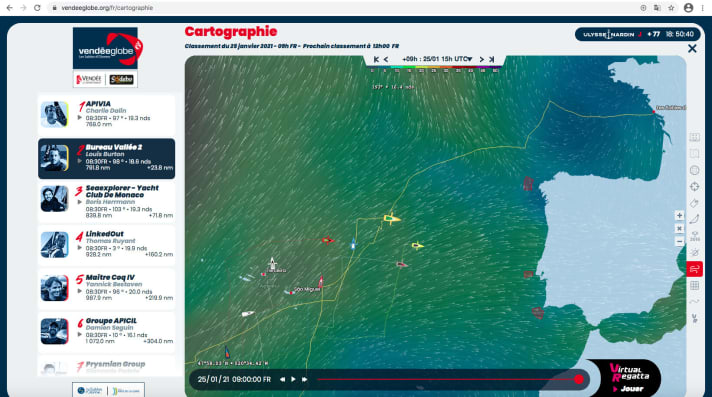The height and width of the screenshot is (397, 712).
Task: Toggle the red wind layer button
Action: click(694, 269)
